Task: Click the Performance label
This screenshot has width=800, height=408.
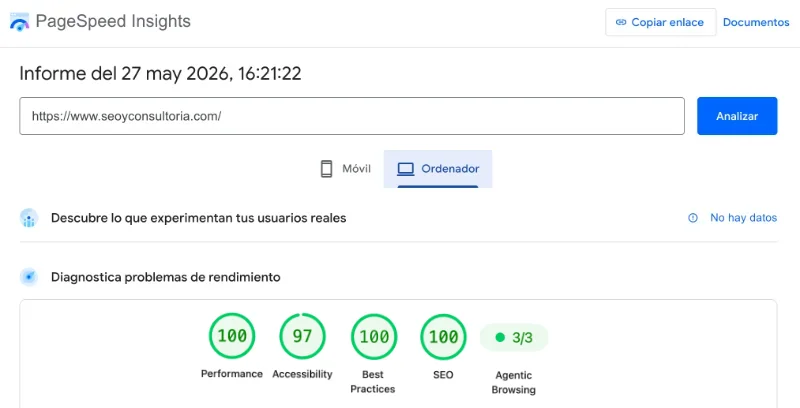Action: pos(232,374)
